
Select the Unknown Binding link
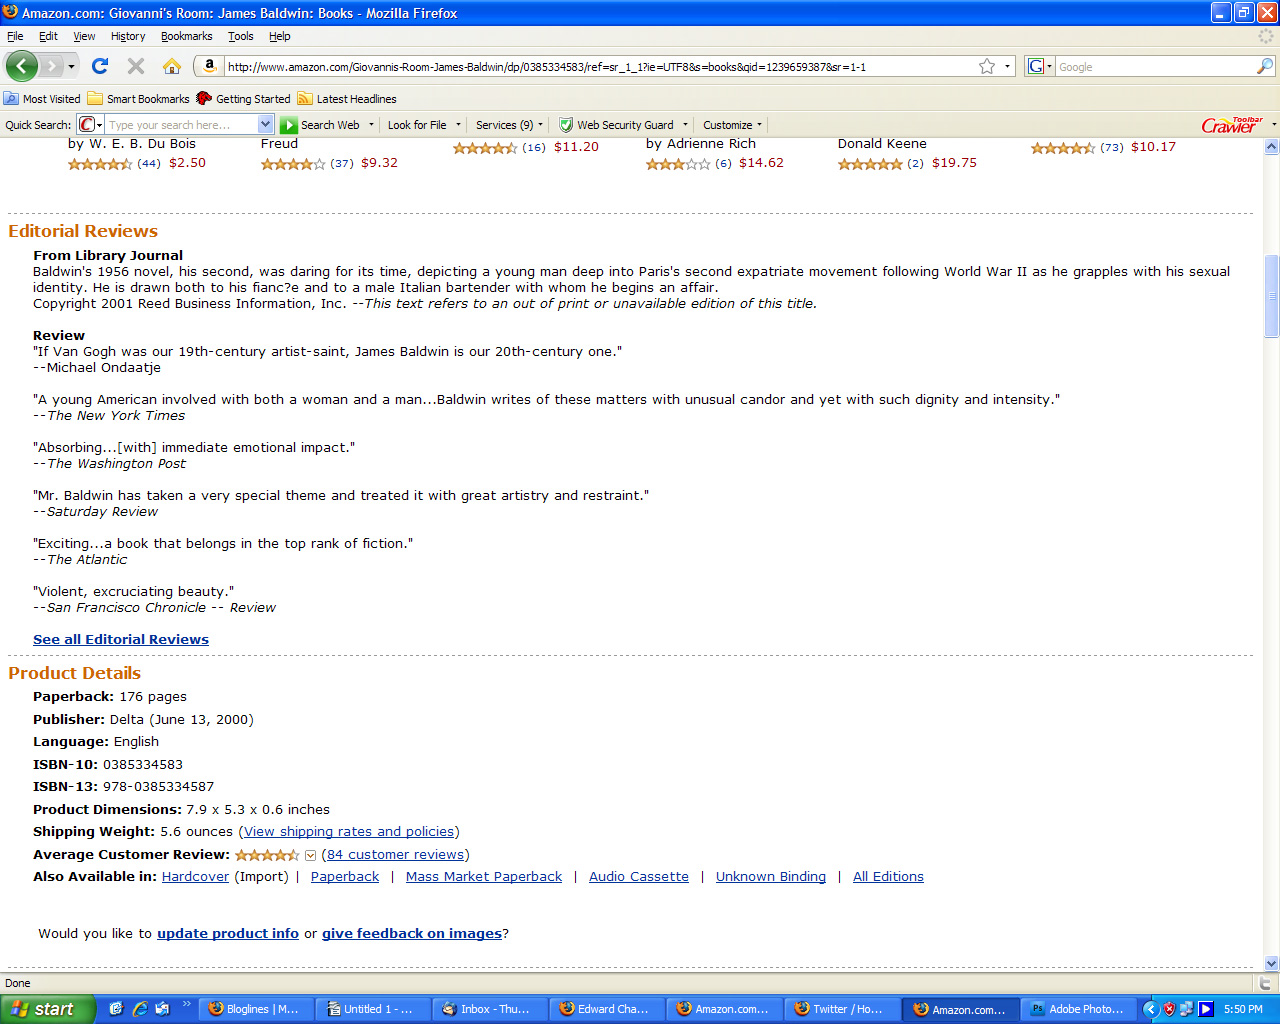point(771,876)
